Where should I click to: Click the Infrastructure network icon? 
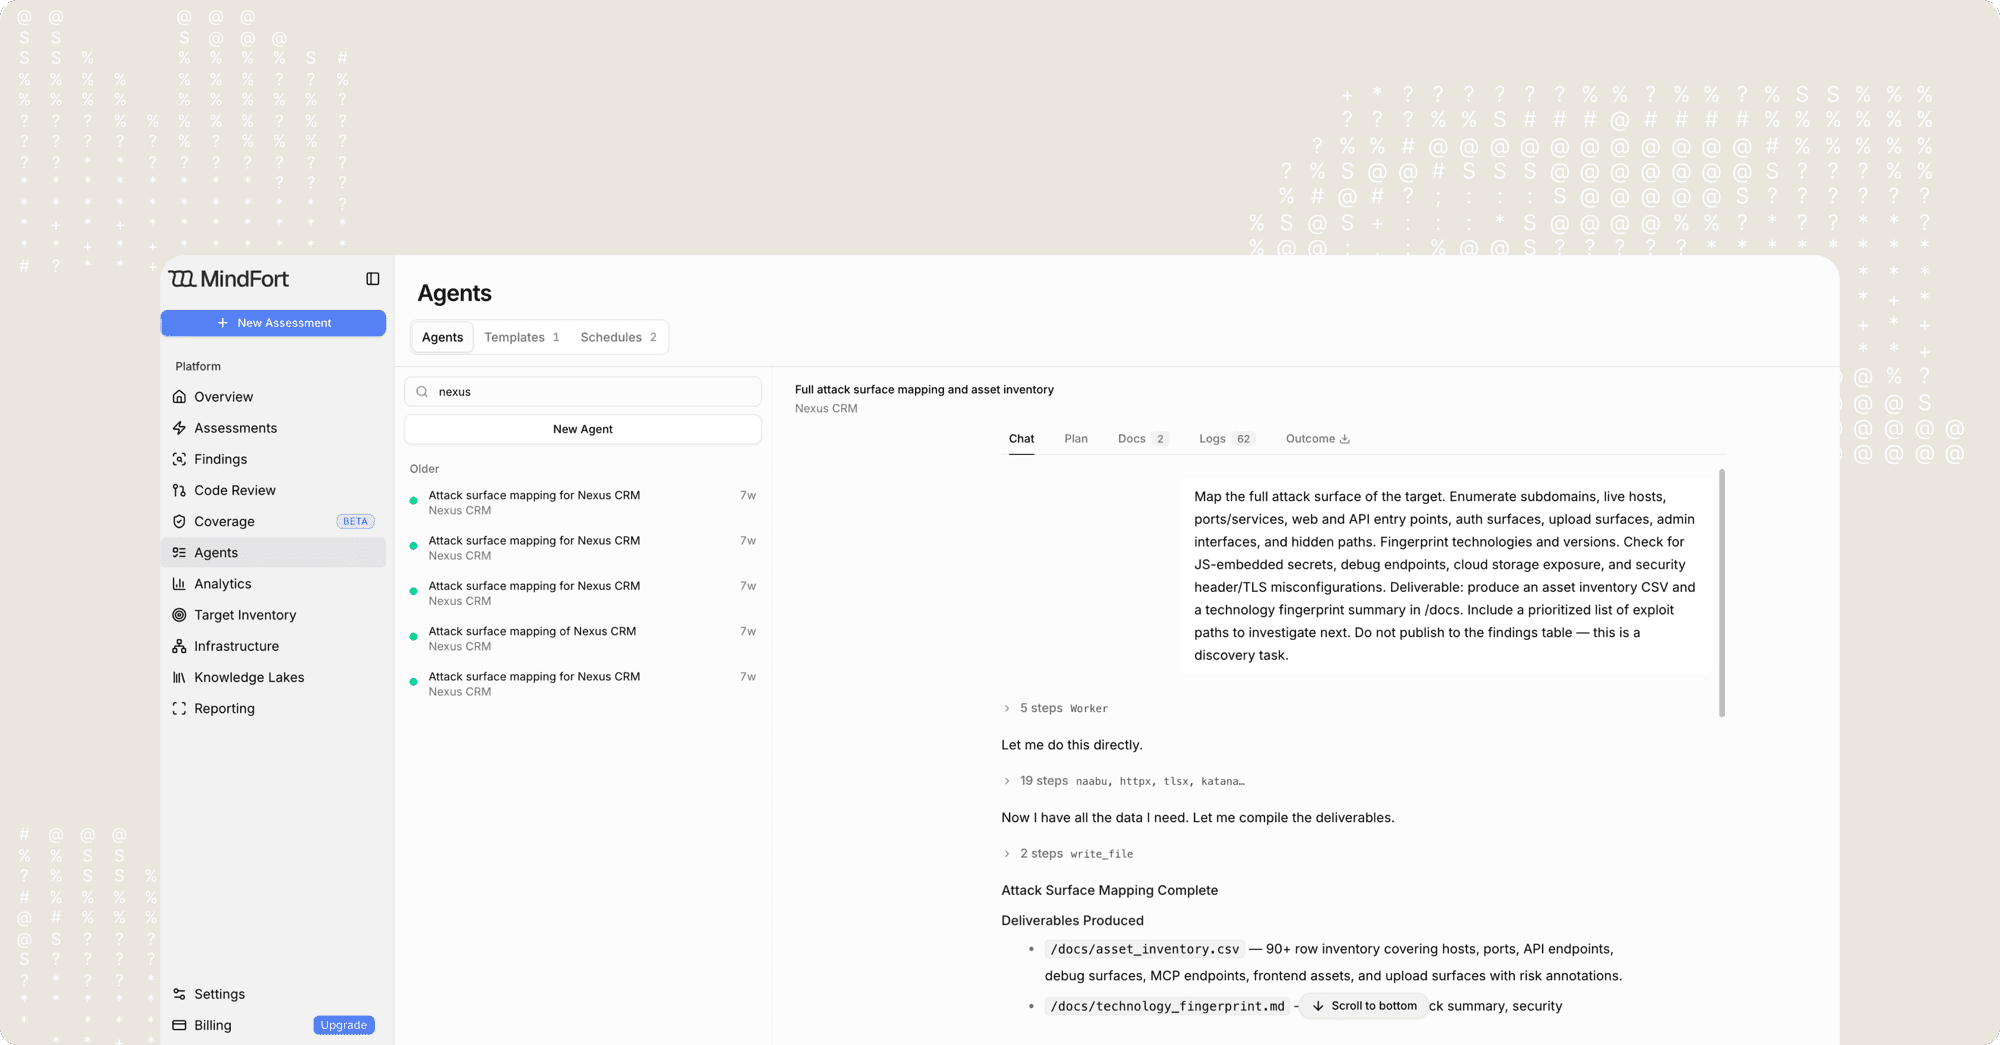pyautogui.click(x=179, y=646)
